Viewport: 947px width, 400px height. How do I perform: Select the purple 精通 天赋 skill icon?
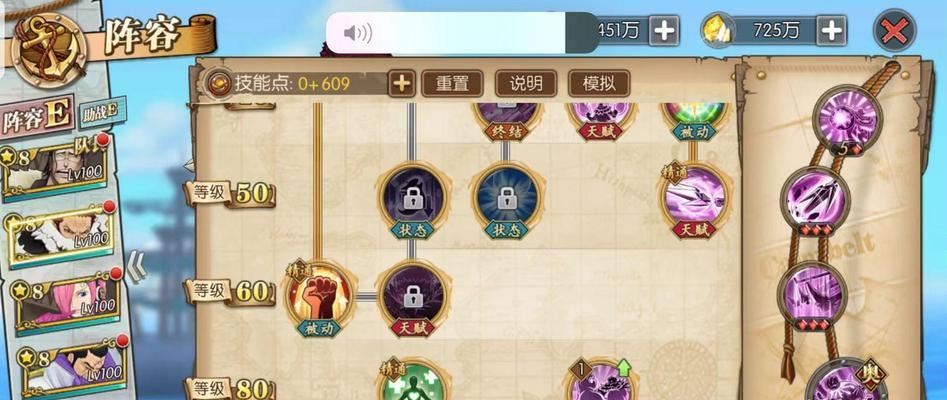pos(693,198)
